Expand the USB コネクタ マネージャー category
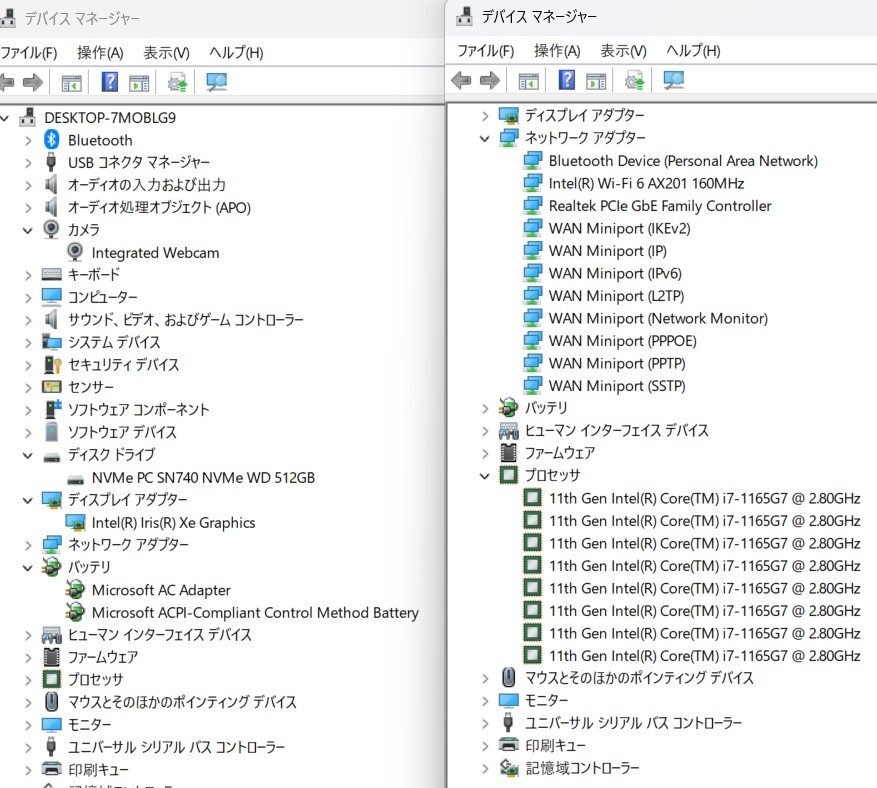877x788 pixels. point(28,162)
